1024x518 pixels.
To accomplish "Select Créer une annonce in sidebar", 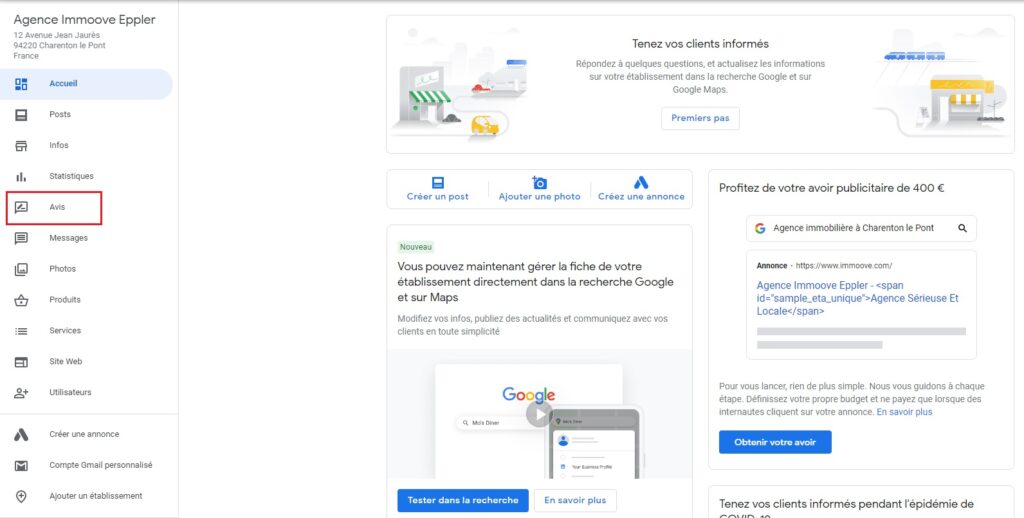I will (86, 434).
